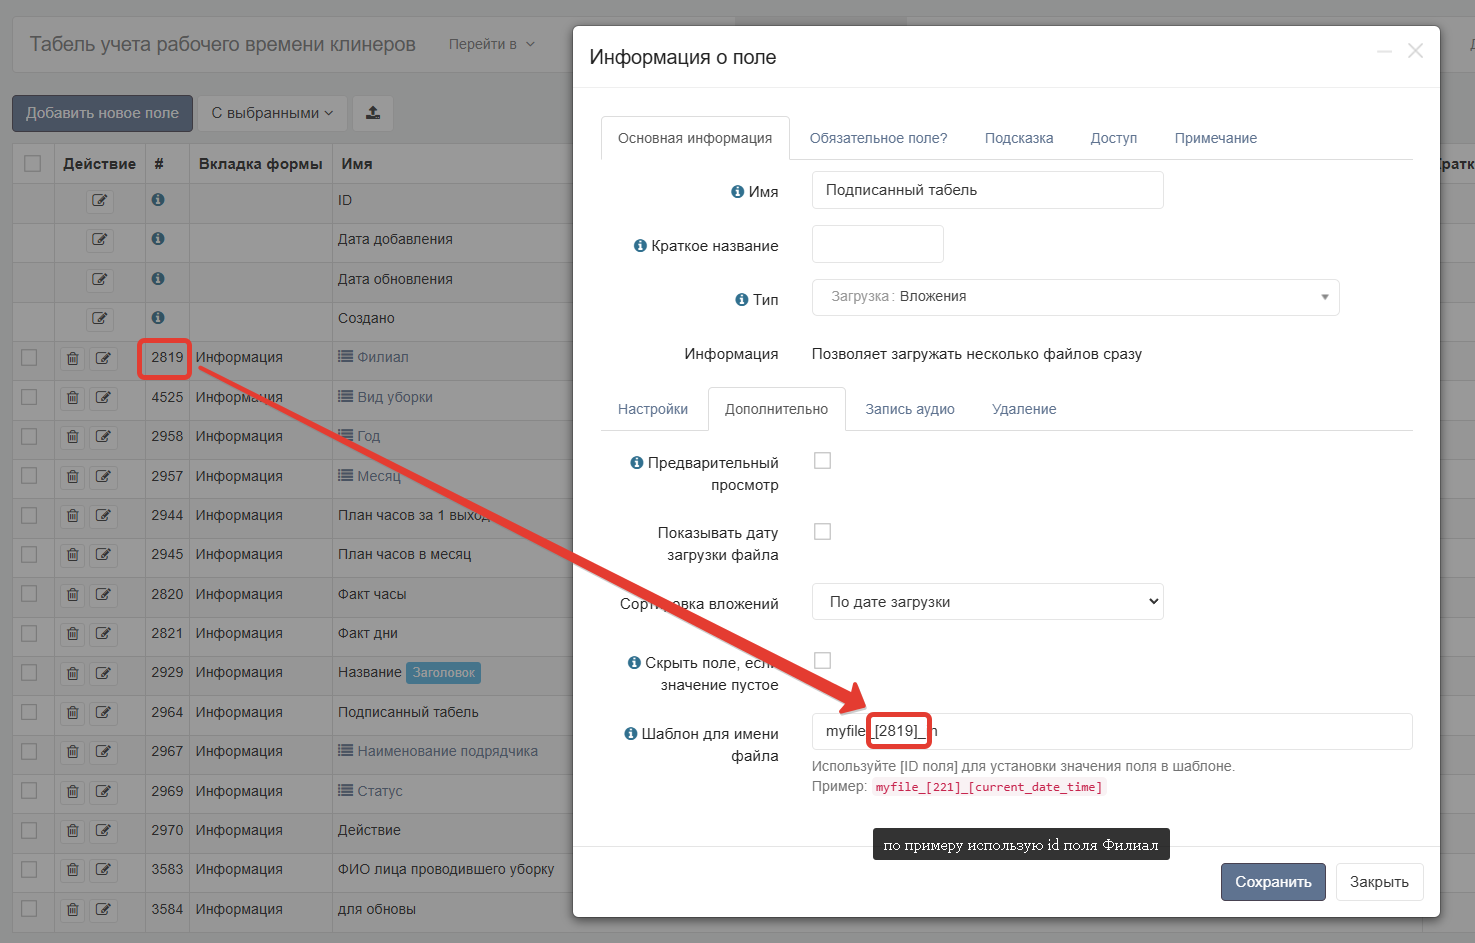Delete field 2929 Название
This screenshot has width=1475, height=943.
pyautogui.click(x=73, y=673)
